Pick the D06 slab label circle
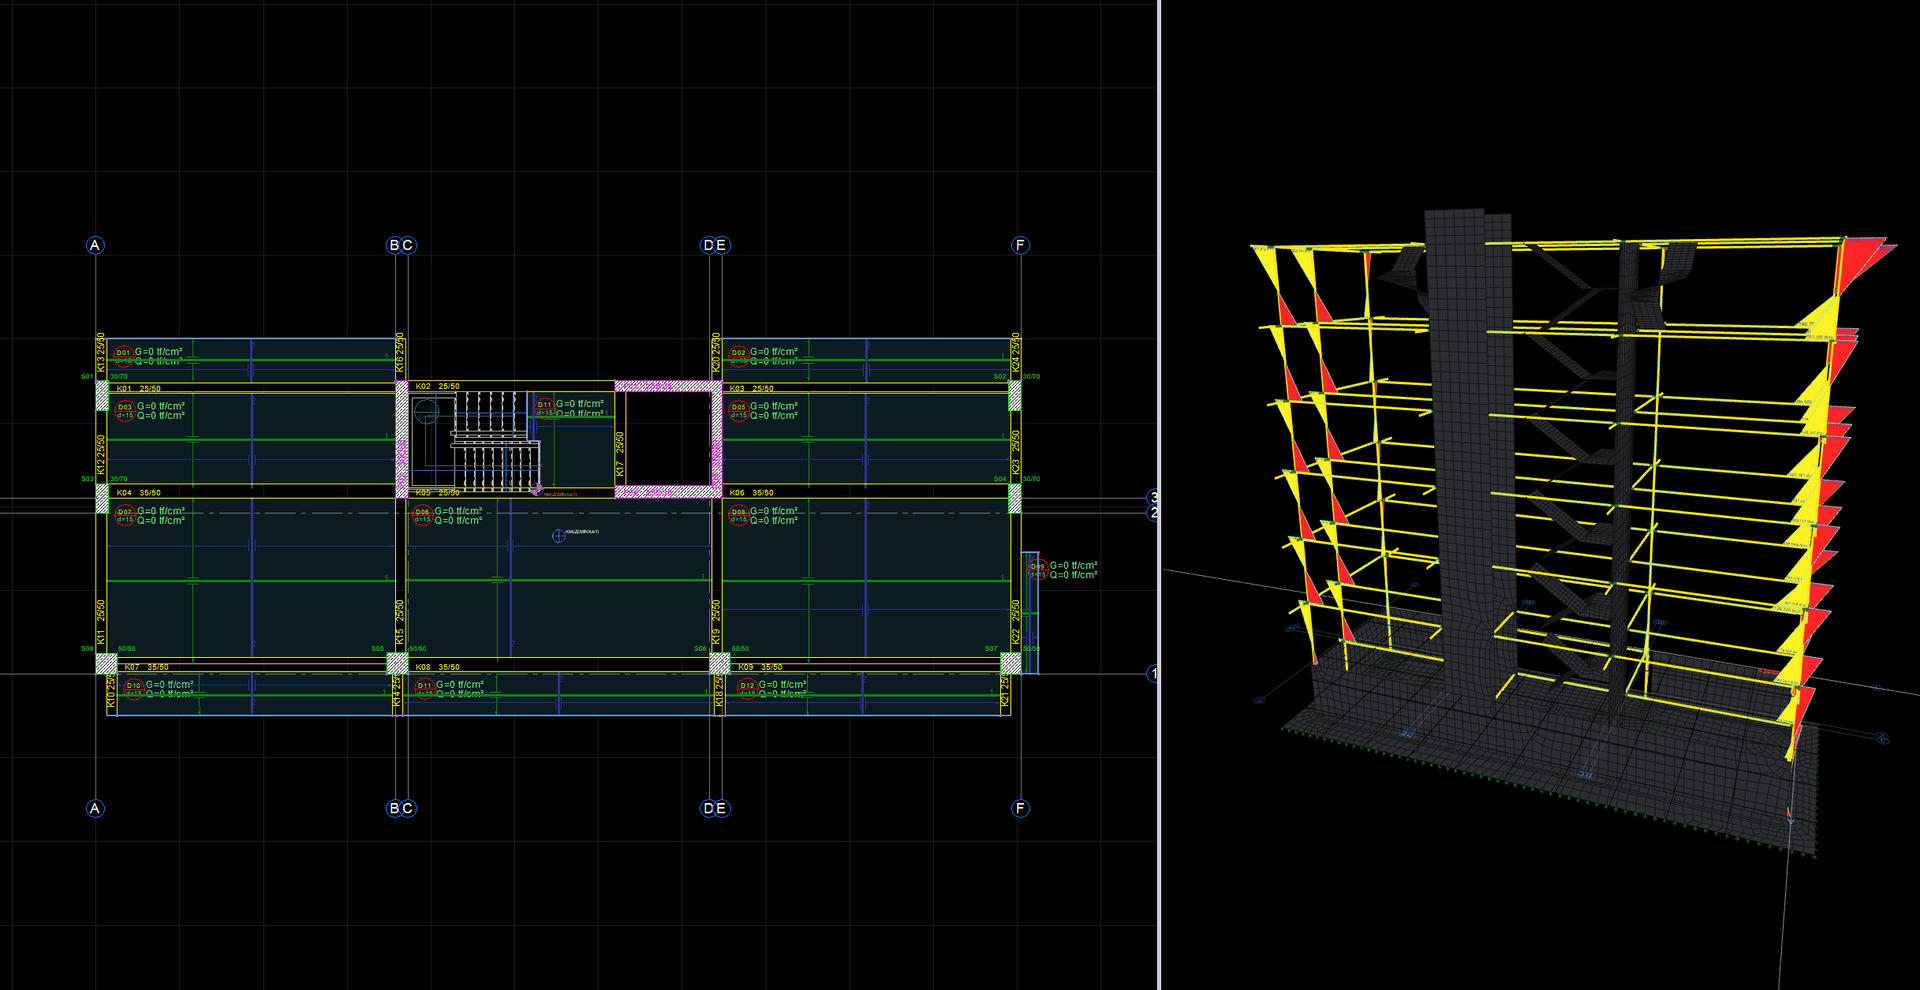Image resolution: width=1920 pixels, height=990 pixels. tap(422, 515)
